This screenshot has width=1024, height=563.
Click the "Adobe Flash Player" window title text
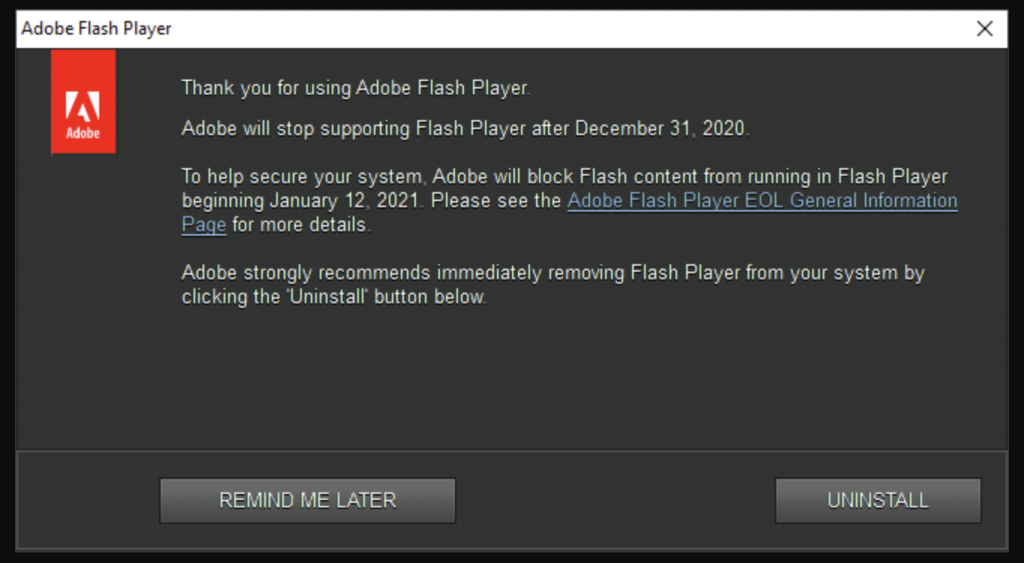point(96,29)
